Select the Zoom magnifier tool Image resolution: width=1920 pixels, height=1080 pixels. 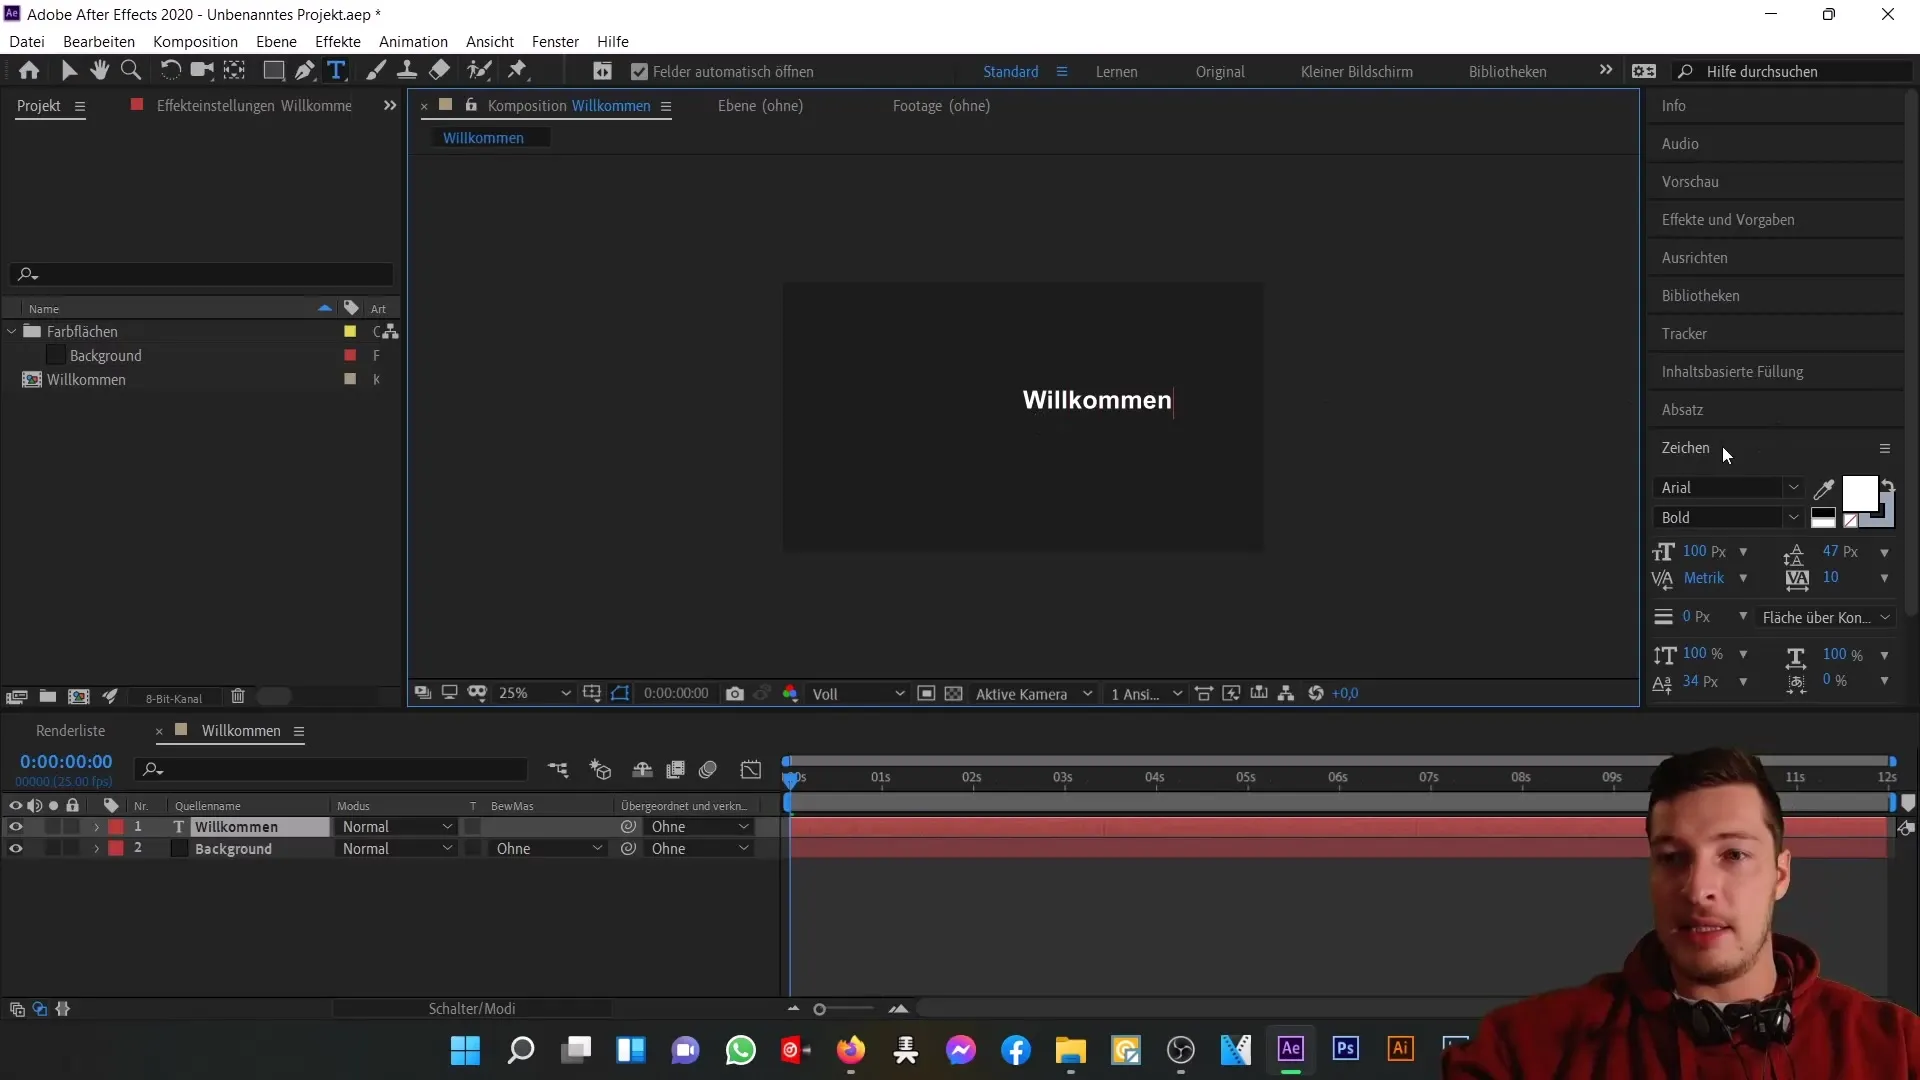tap(130, 71)
